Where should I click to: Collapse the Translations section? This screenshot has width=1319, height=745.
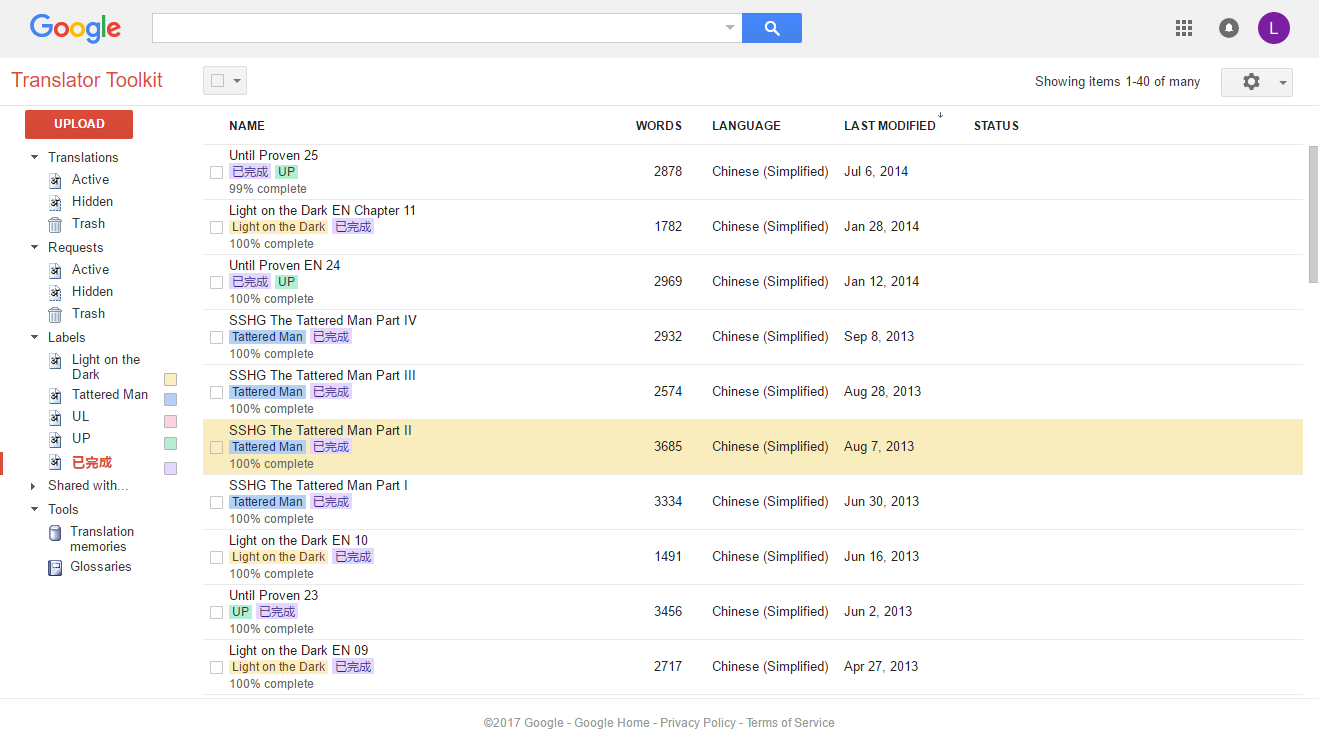(34, 157)
